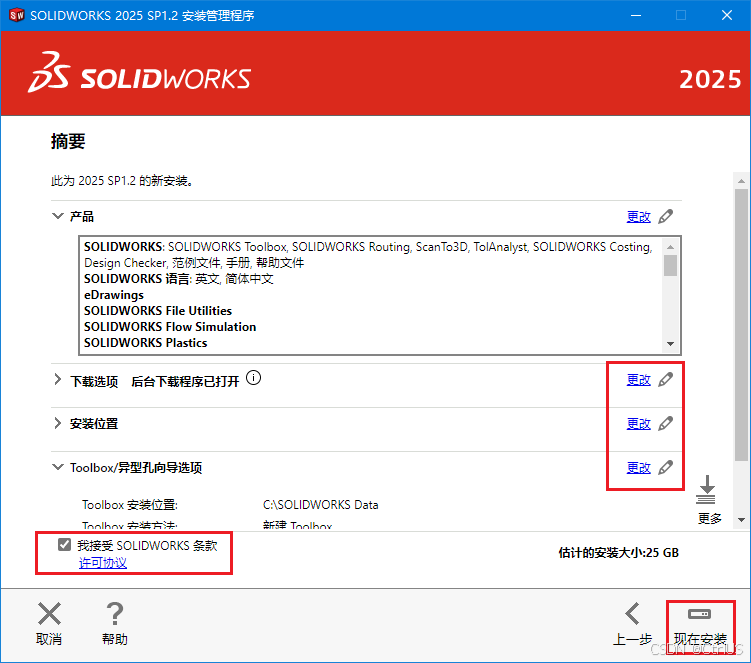Image resolution: width=751 pixels, height=663 pixels.
Task: Select SOLIDWORKS Plastics in list
Action: click(146, 343)
